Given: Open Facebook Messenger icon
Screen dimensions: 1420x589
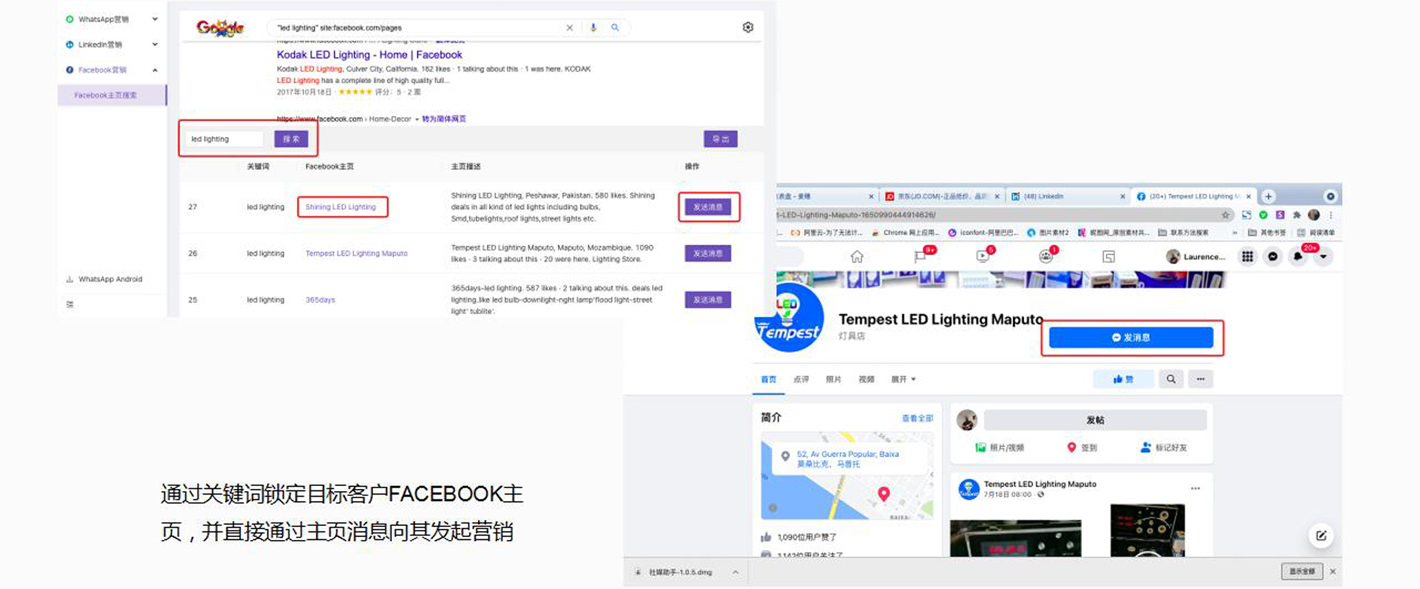Looking at the screenshot, I should point(1273,256).
